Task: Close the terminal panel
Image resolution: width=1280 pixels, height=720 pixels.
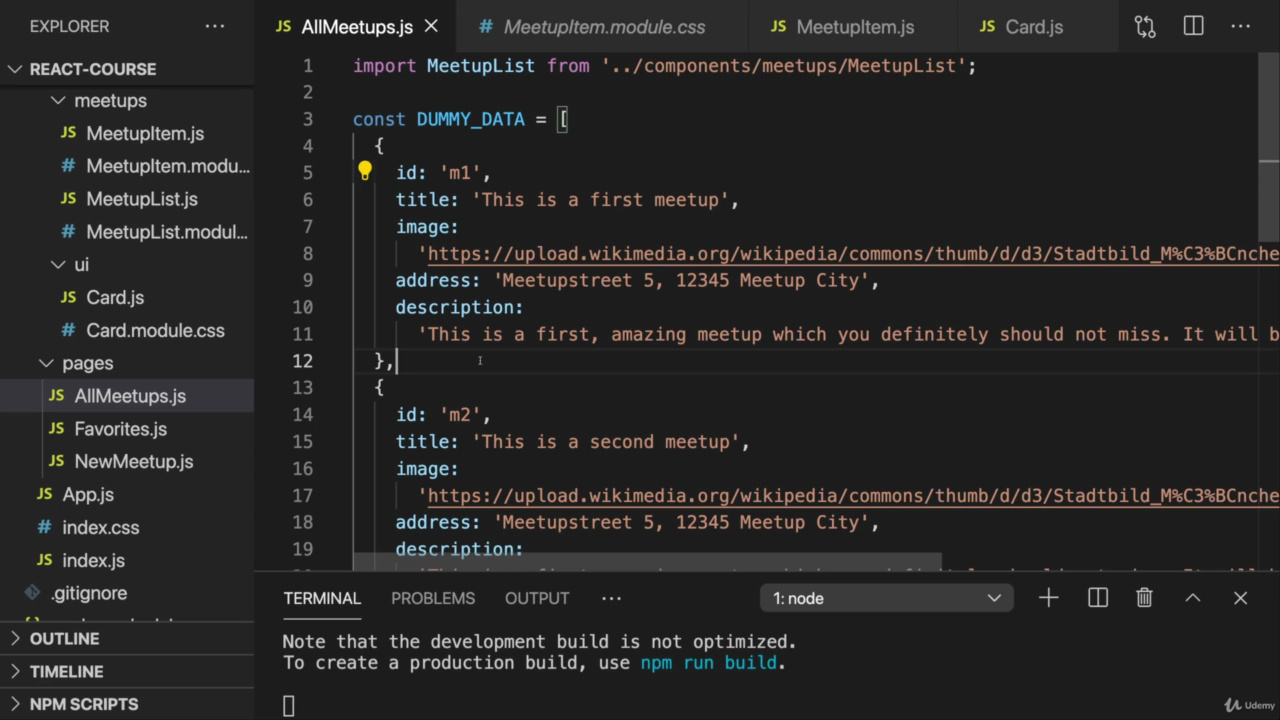Action: pyautogui.click(x=1240, y=598)
